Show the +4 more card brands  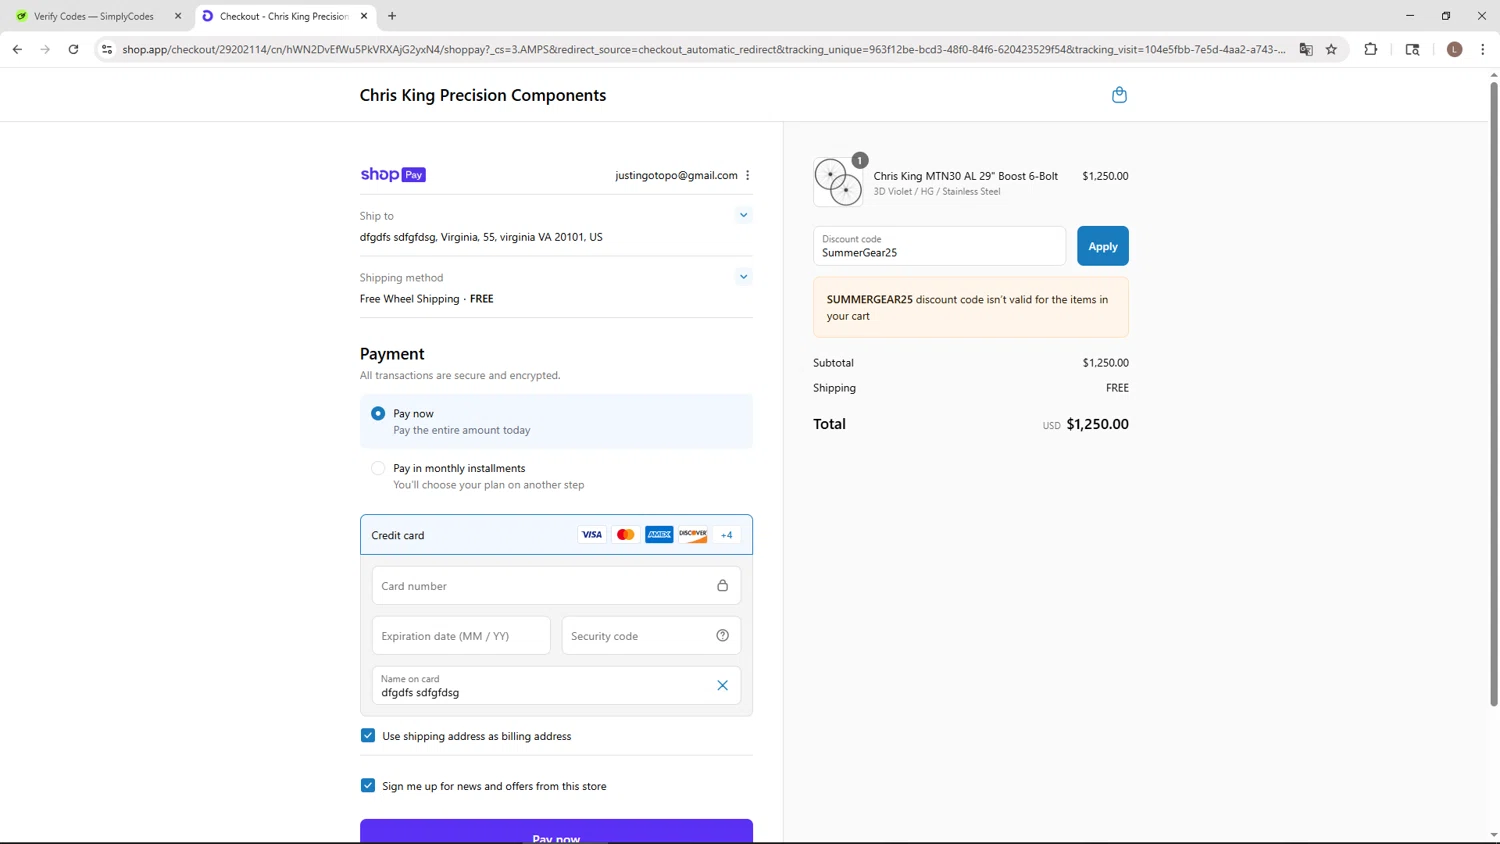tap(727, 535)
